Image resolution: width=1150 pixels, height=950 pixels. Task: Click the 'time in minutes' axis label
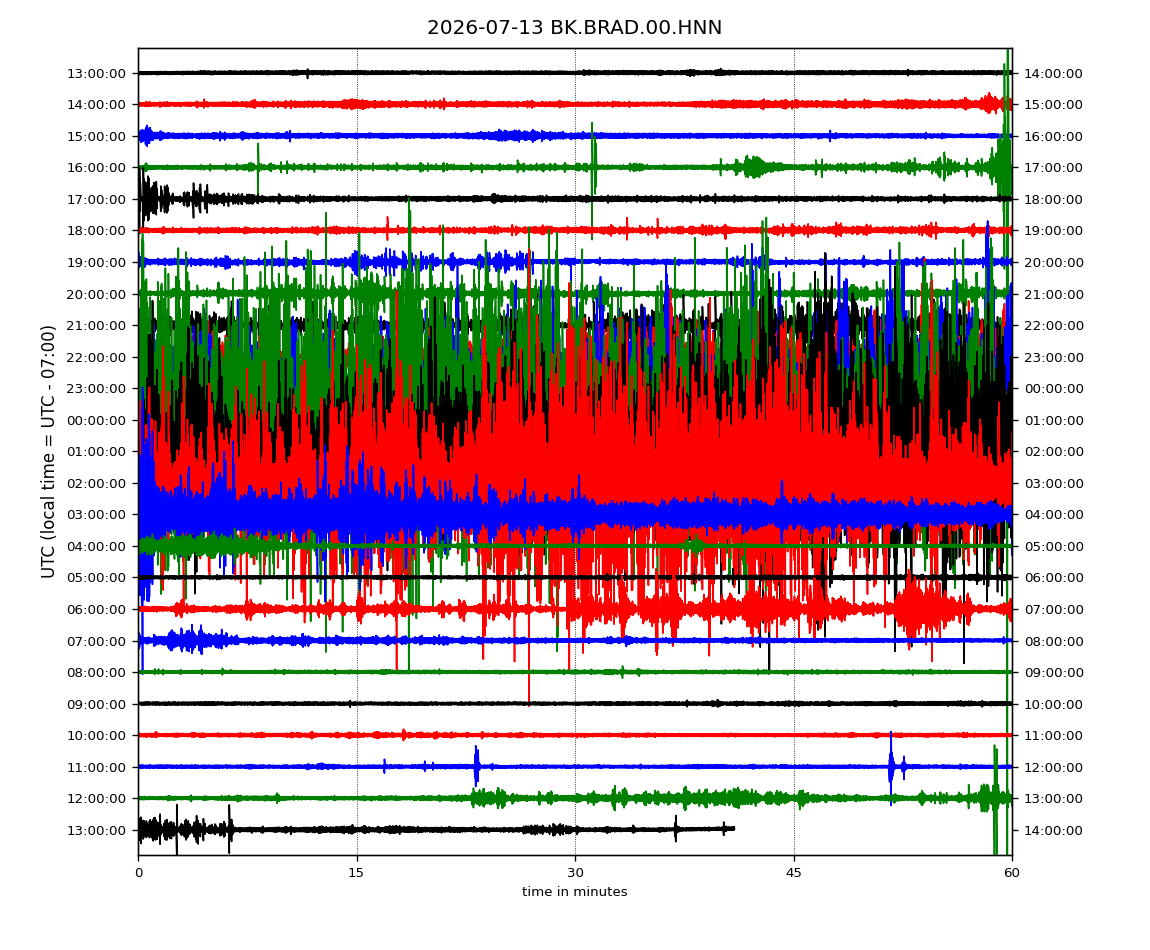point(574,892)
